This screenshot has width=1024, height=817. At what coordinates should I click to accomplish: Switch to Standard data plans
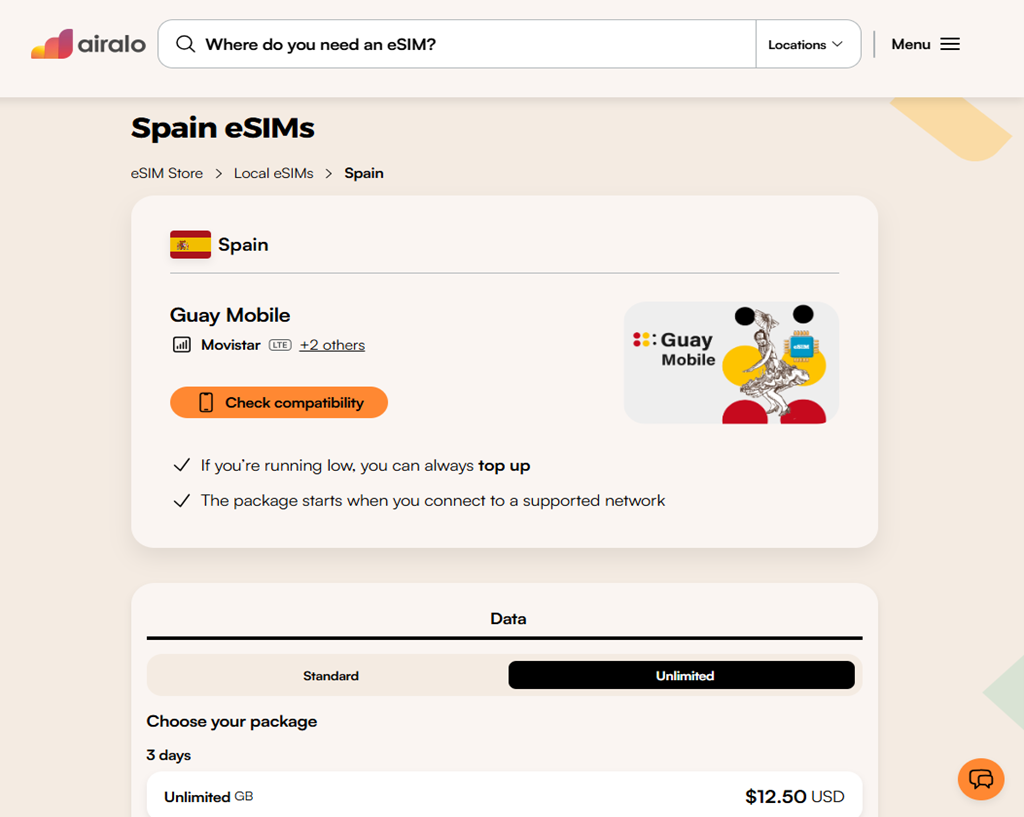(330, 676)
